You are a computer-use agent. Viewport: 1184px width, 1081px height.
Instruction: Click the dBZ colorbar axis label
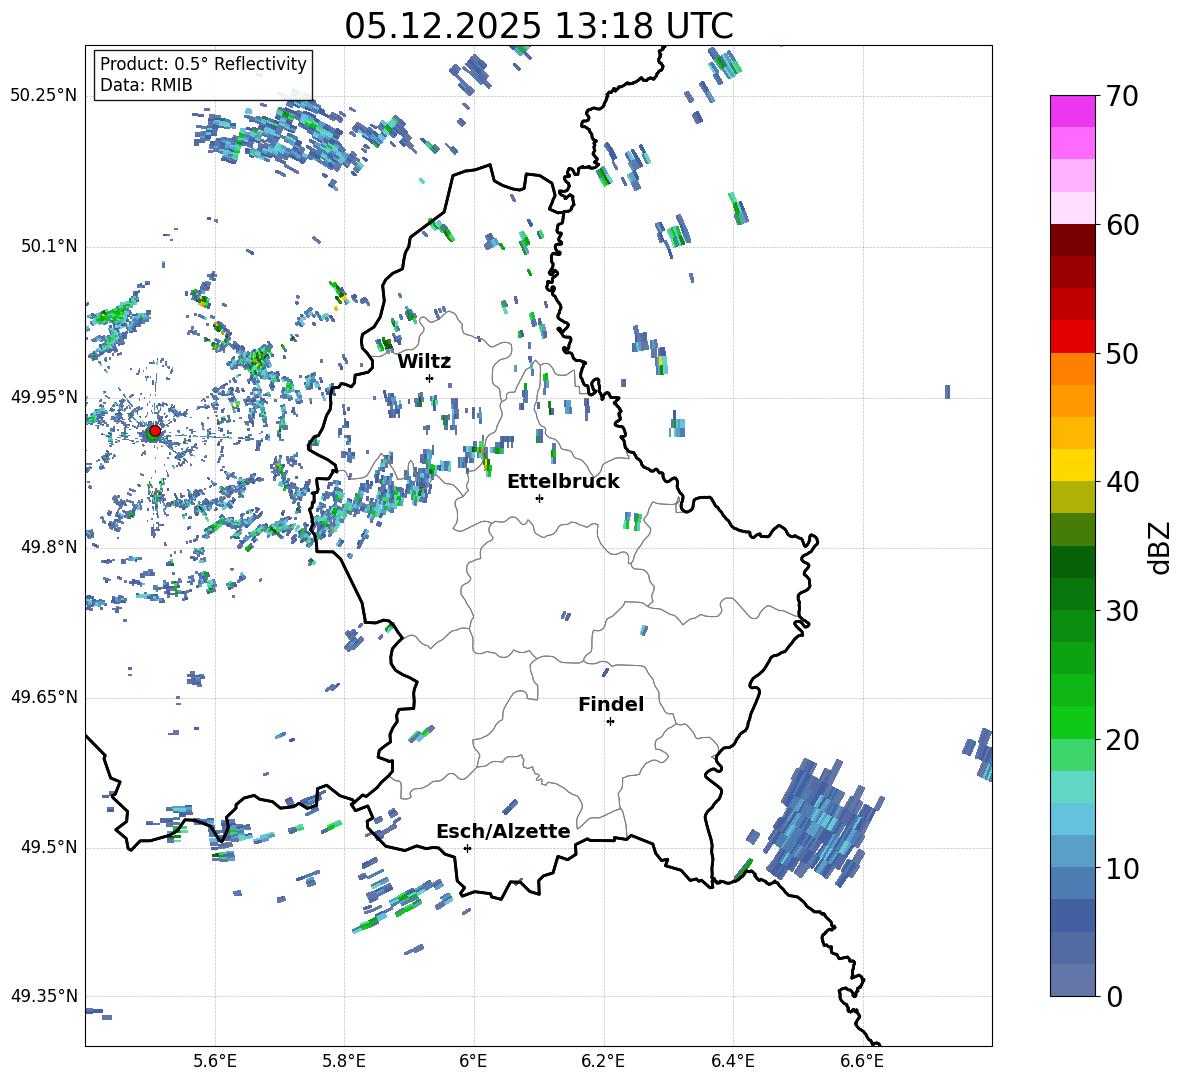(x=1158, y=547)
